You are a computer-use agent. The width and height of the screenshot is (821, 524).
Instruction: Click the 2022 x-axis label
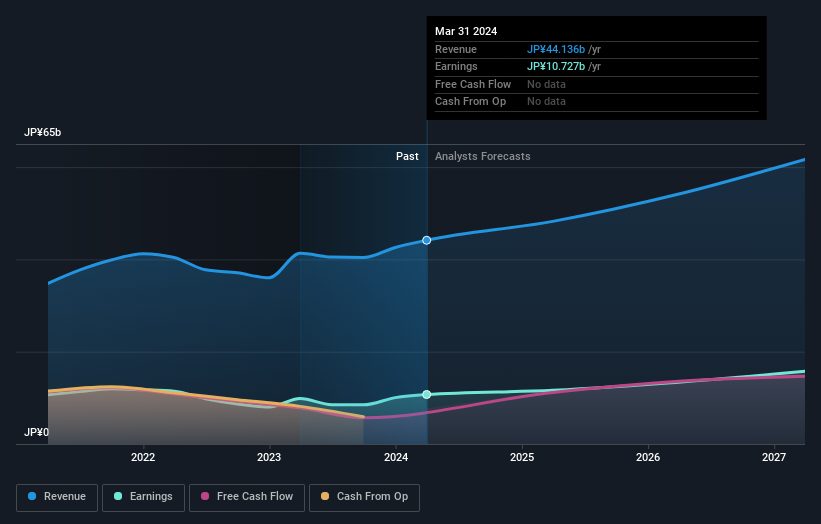click(x=143, y=457)
